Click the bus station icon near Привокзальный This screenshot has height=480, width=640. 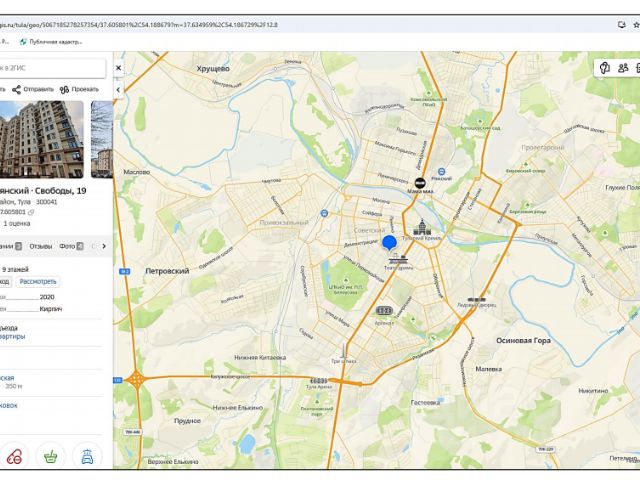(324, 213)
